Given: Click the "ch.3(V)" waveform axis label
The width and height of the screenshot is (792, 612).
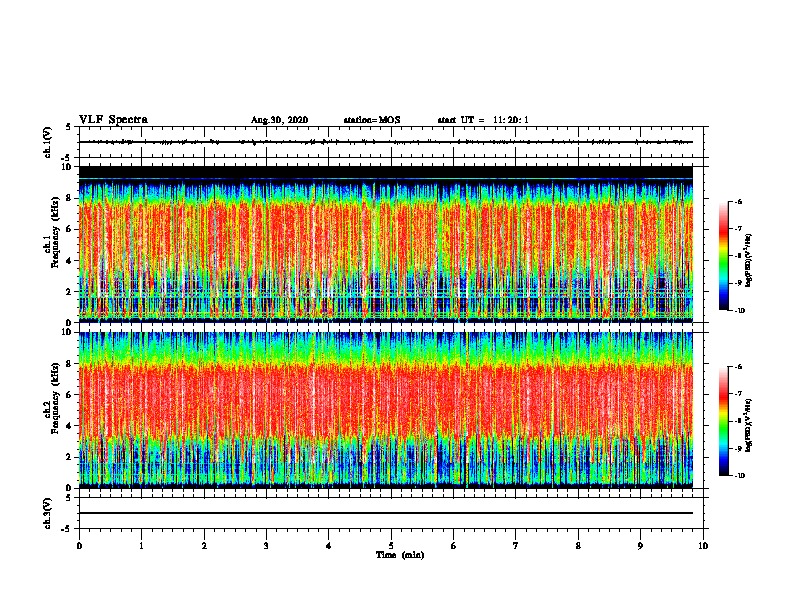Looking at the screenshot, I should point(47,513).
